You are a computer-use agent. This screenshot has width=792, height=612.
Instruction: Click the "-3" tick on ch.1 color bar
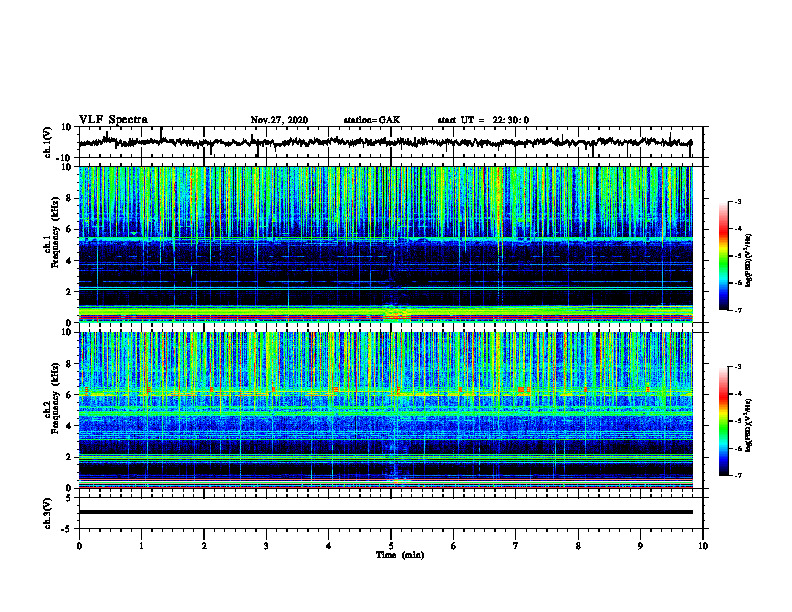738,202
